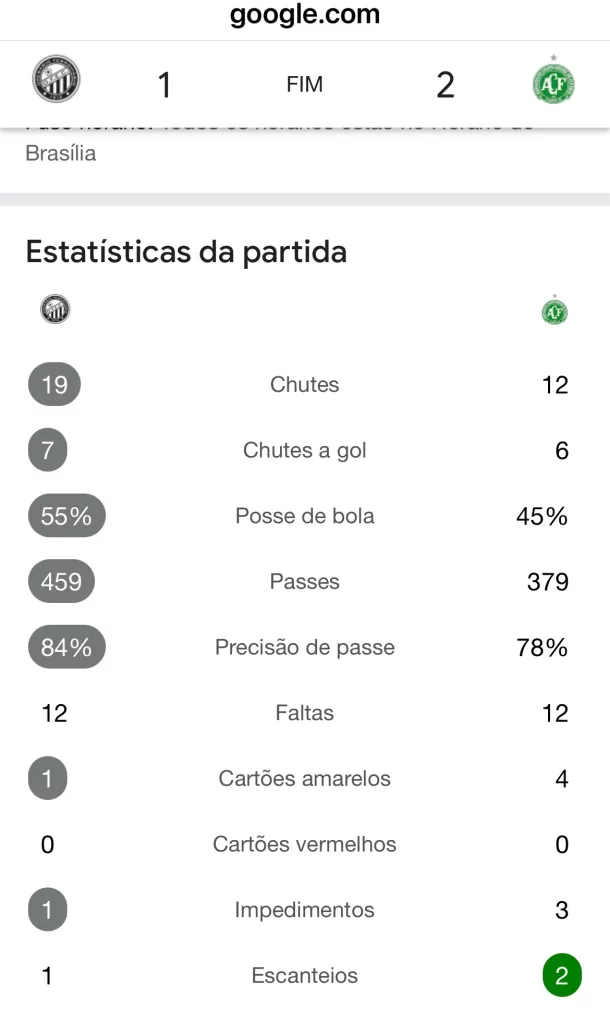The image size is (610, 1024).
Task: Select the small green ACF badge above statistics
Action: point(554,310)
